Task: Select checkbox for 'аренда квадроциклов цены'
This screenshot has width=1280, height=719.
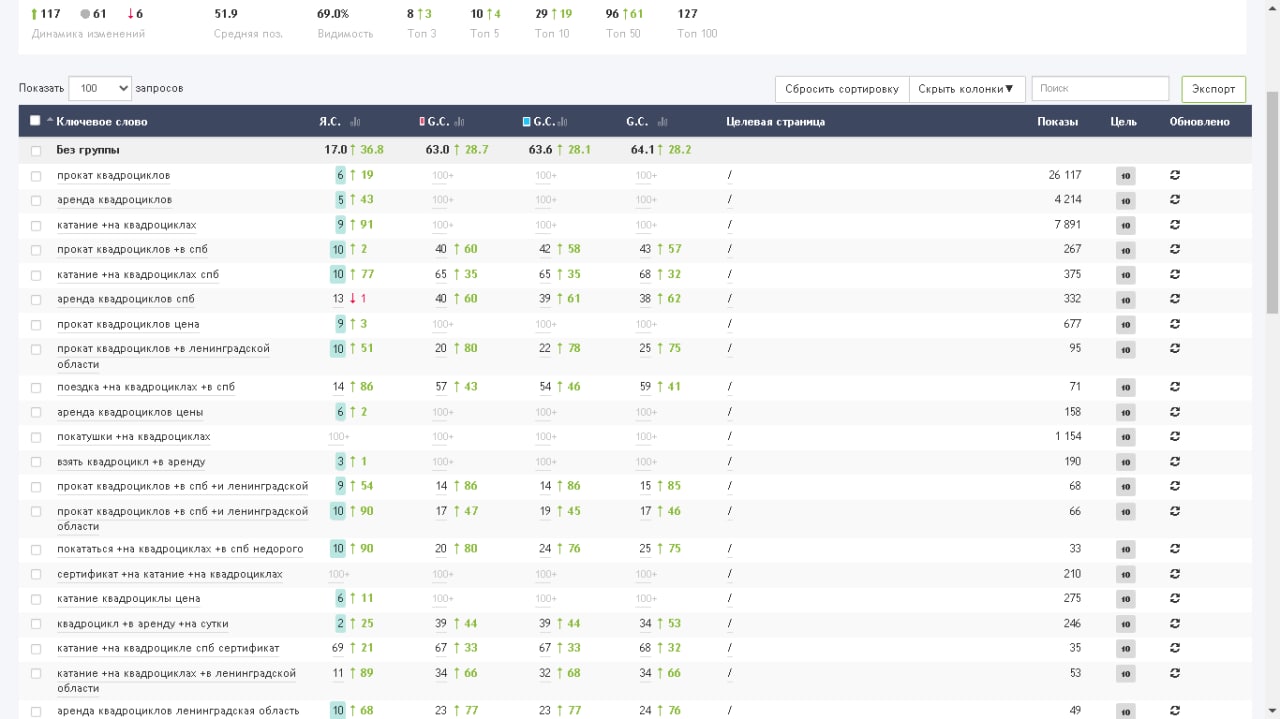Action: [x=36, y=413]
